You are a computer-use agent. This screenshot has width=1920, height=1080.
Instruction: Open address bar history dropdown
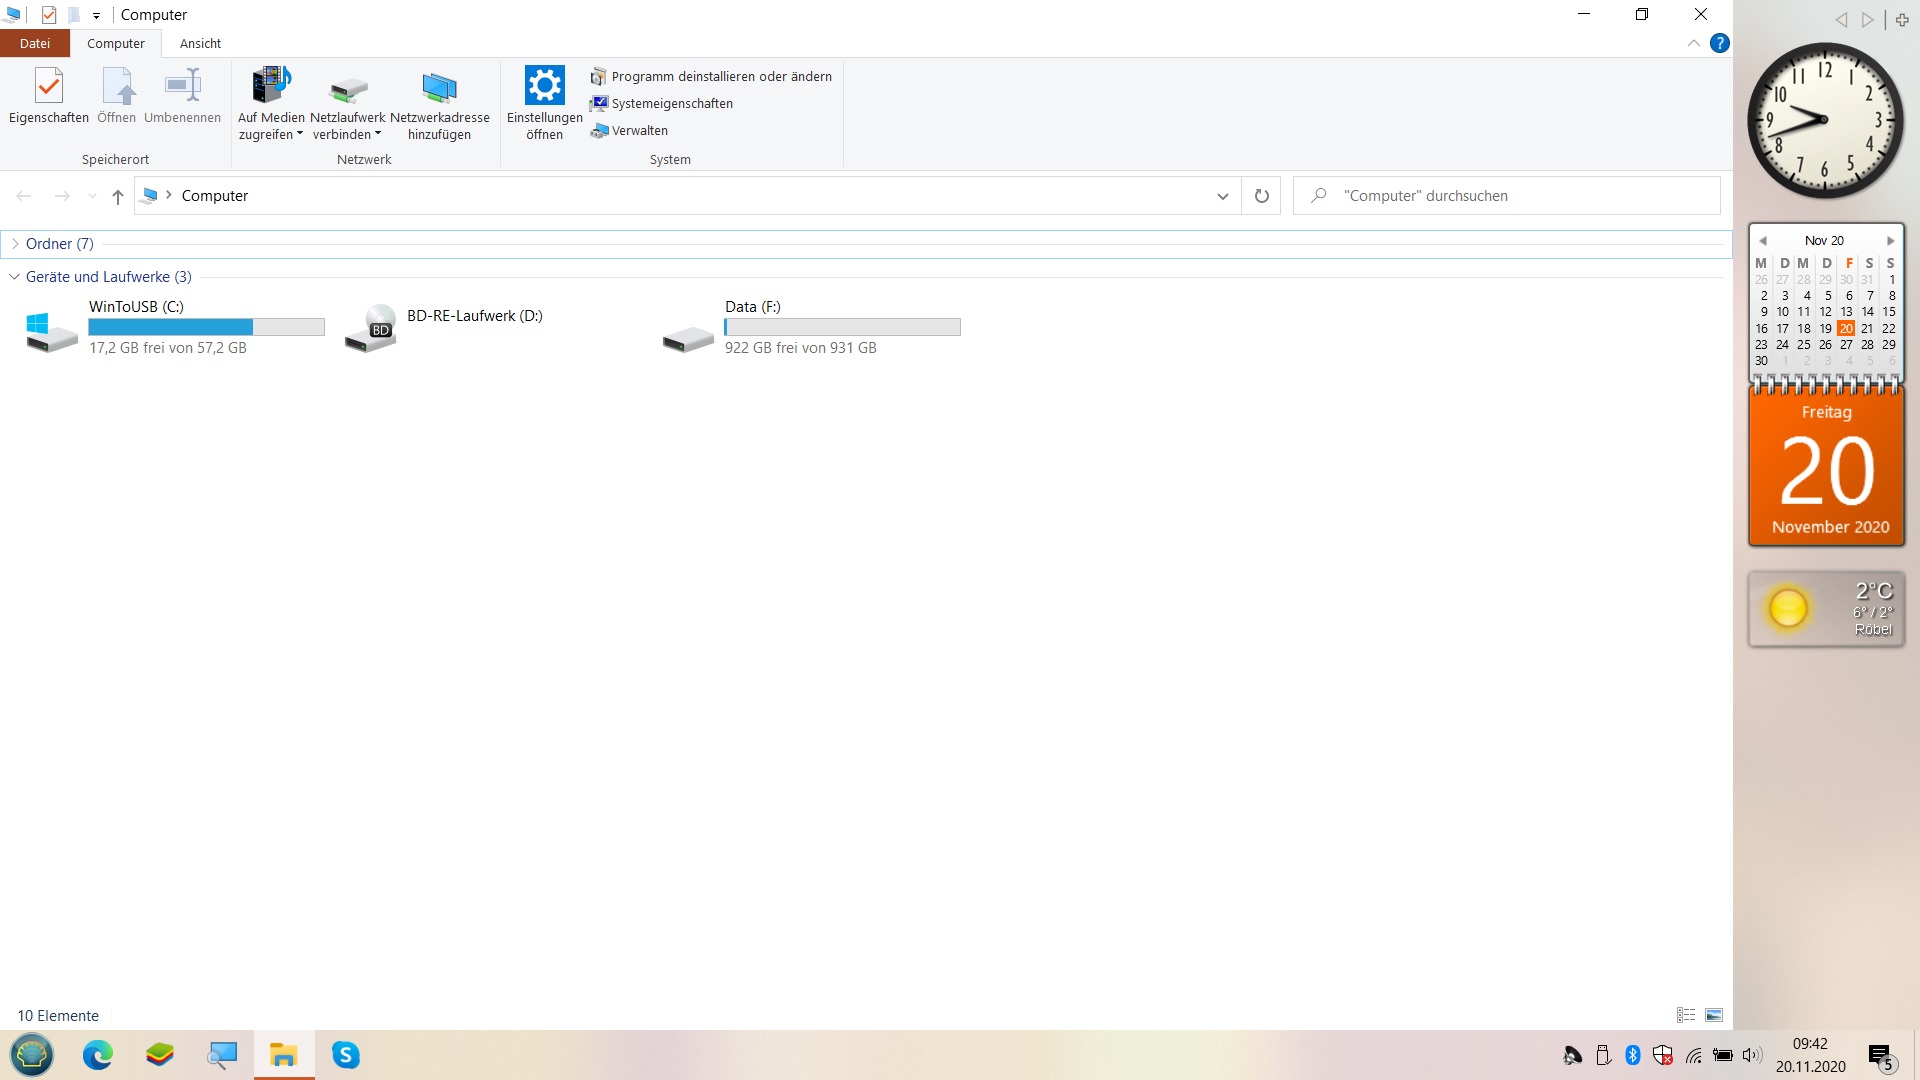1222,196
